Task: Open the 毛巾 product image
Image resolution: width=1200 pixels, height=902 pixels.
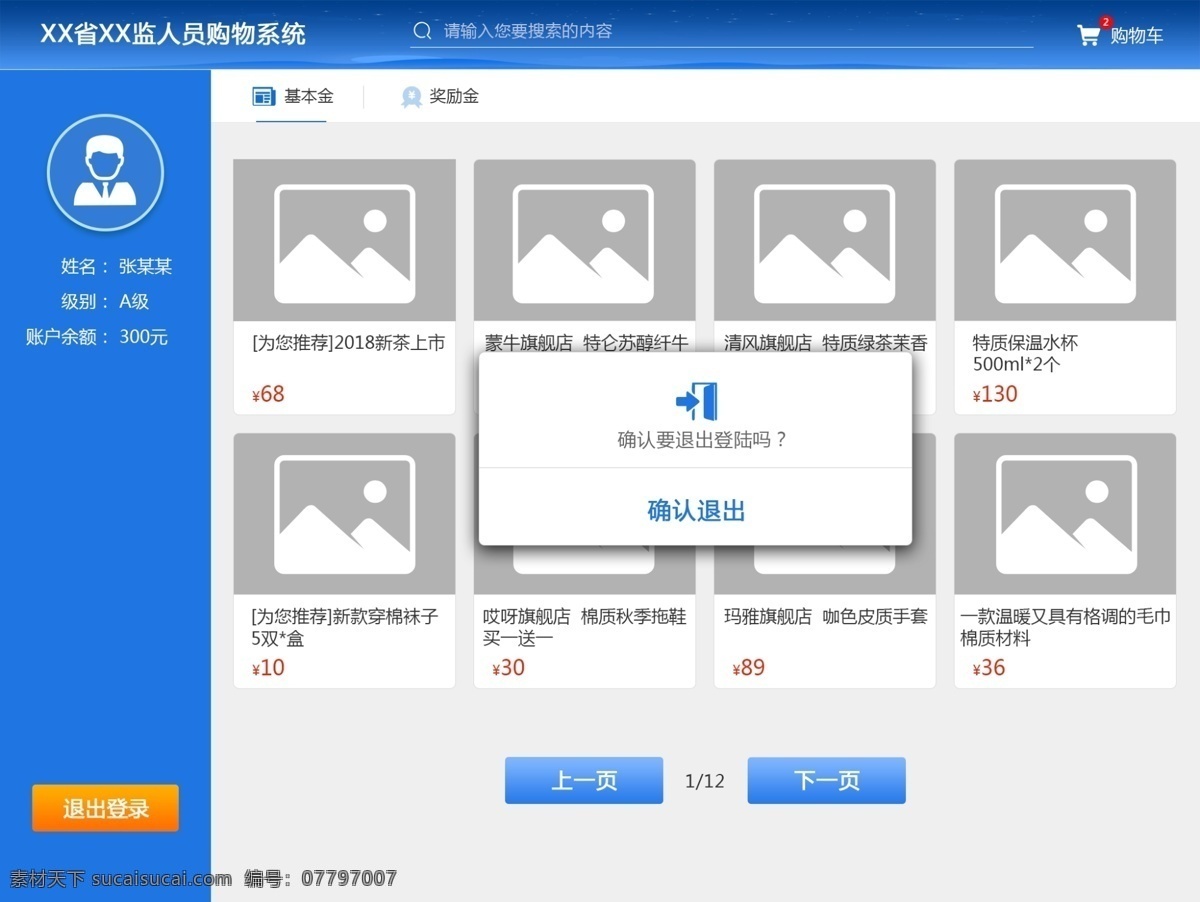Action: 1065,514
